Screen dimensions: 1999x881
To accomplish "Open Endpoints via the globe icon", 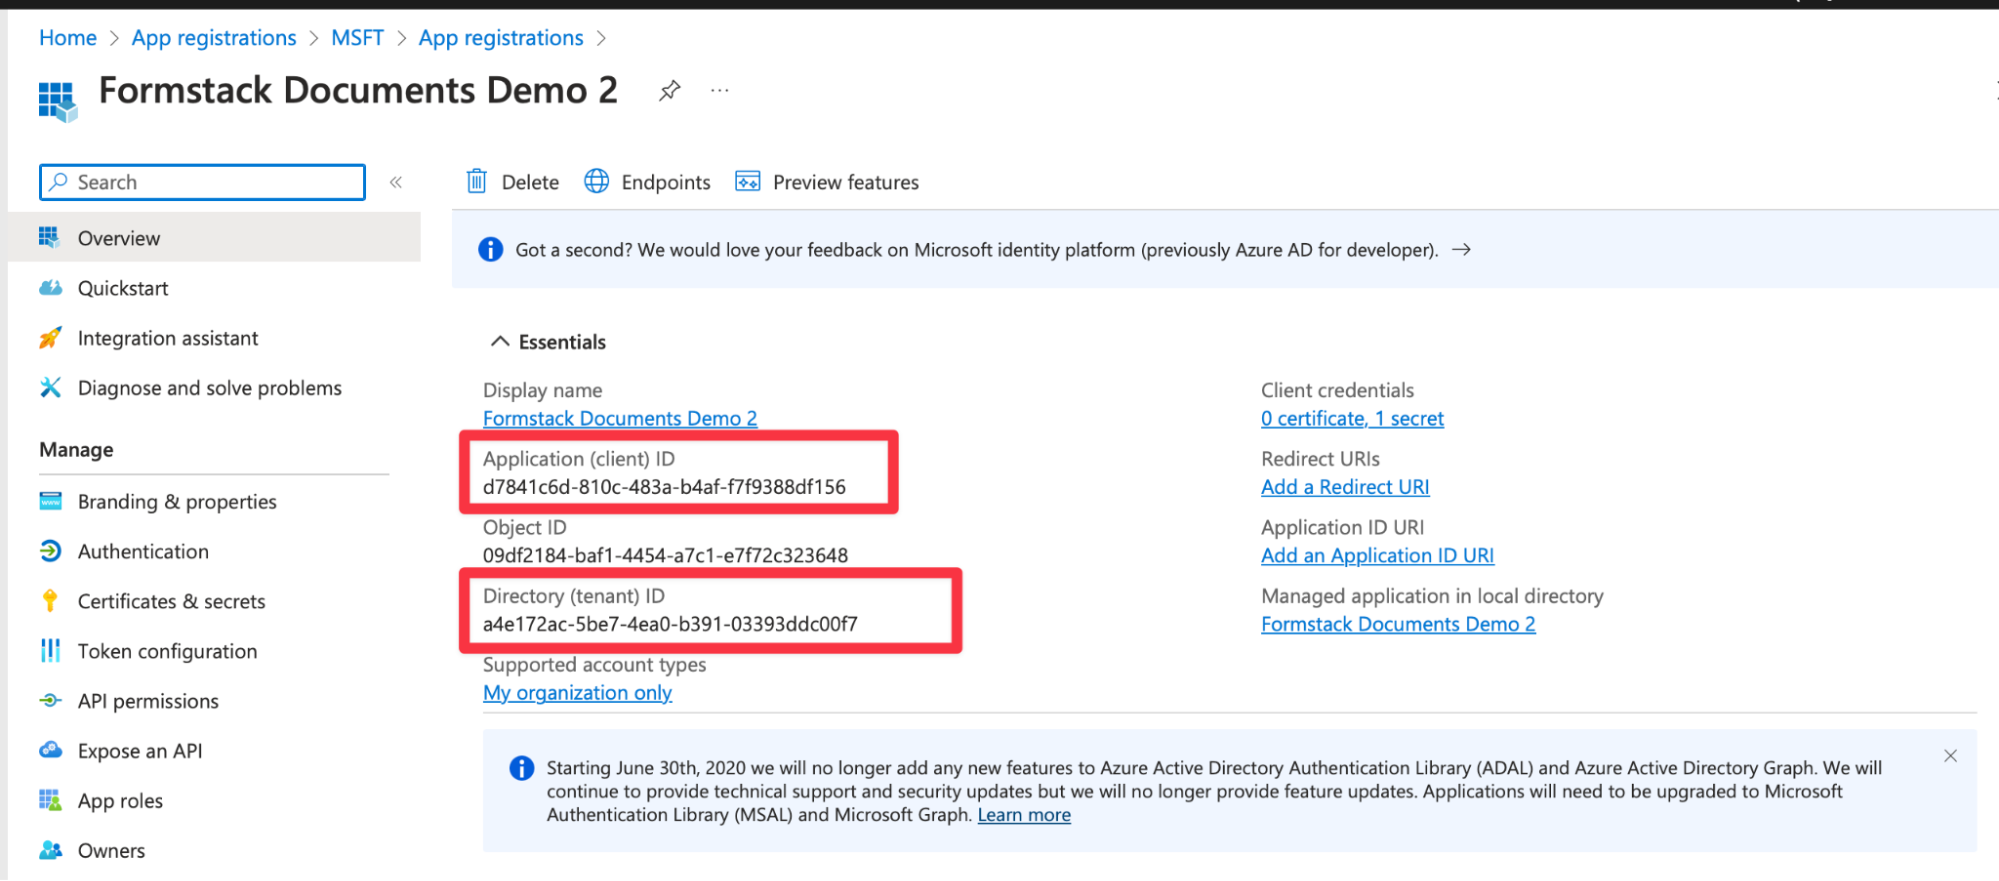I will pyautogui.click(x=597, y=182).
